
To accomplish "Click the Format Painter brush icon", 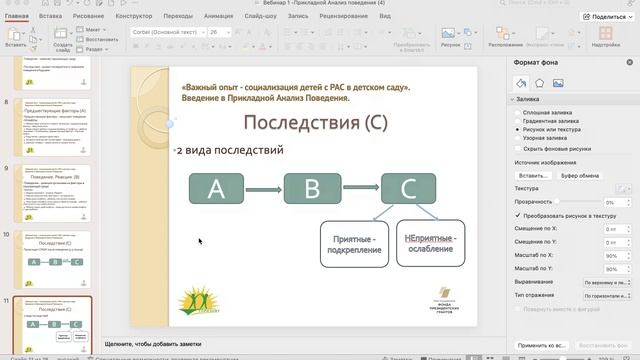I will point(33,48).
